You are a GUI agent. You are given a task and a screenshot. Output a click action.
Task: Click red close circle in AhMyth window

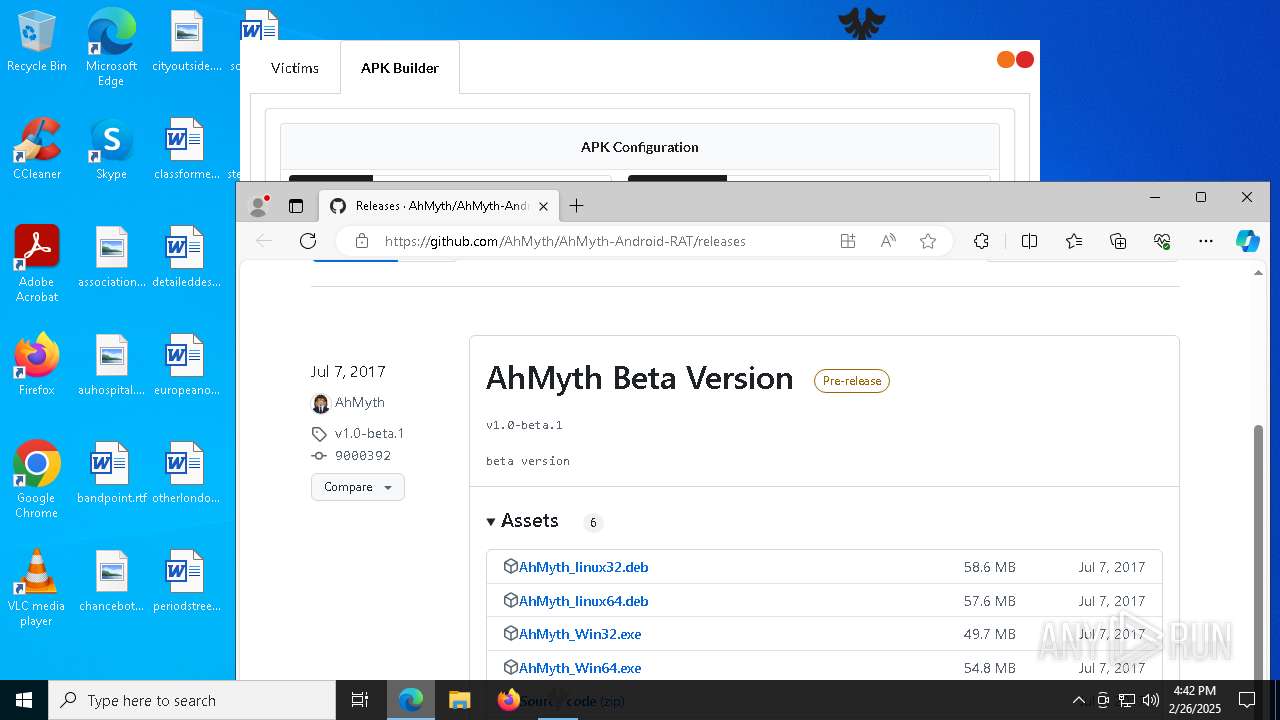pyautogui.click(x=1025, y=60)
